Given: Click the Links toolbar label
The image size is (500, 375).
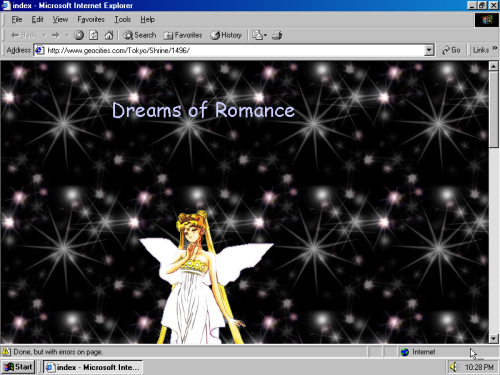Looking at the screenshot, I should (x=481, y=50).
